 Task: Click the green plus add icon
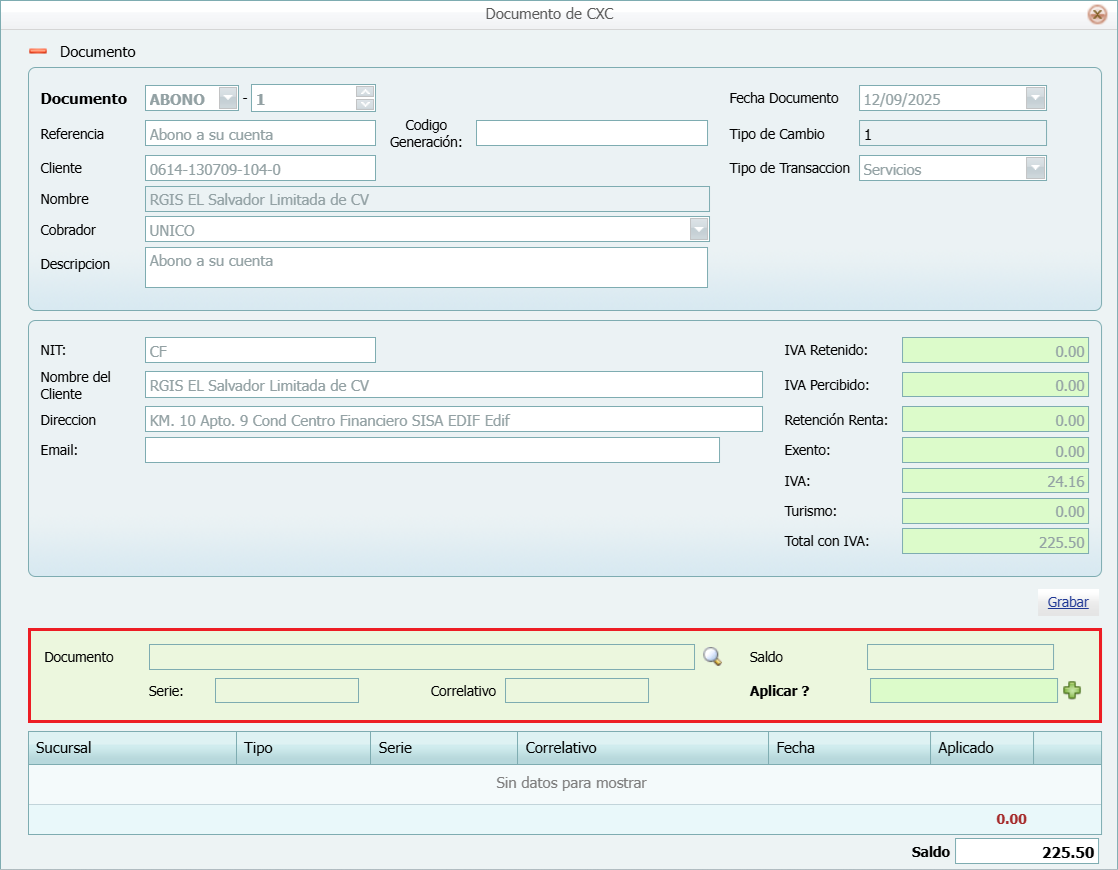1072,690
